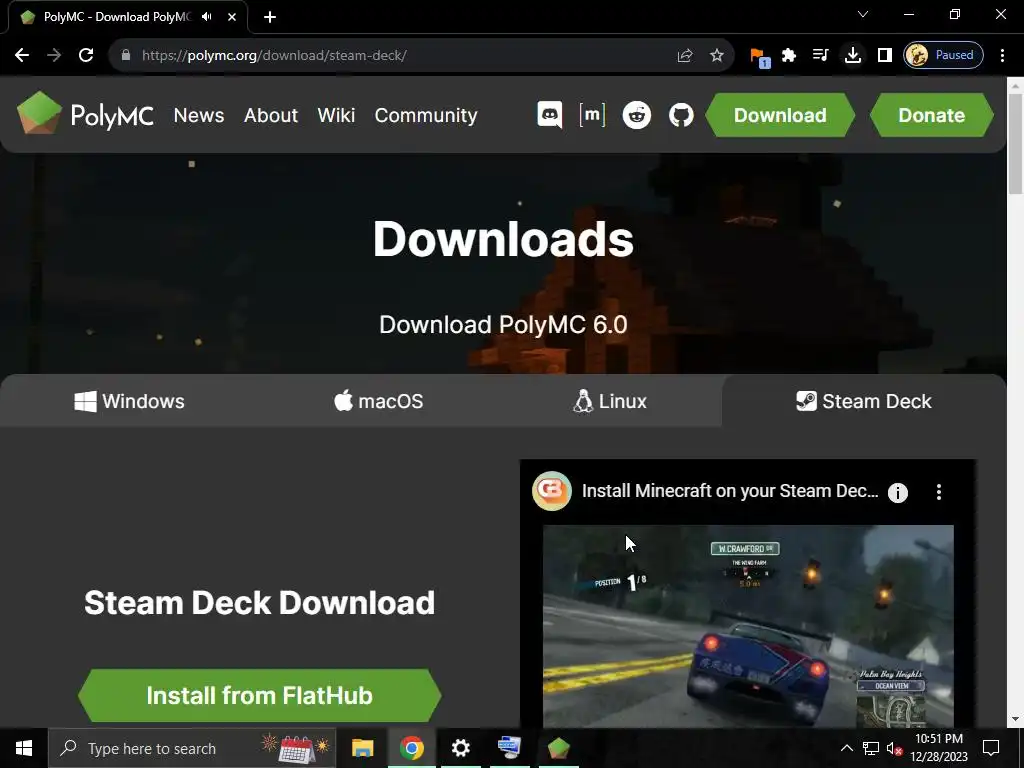Open the News menu item

199,115
